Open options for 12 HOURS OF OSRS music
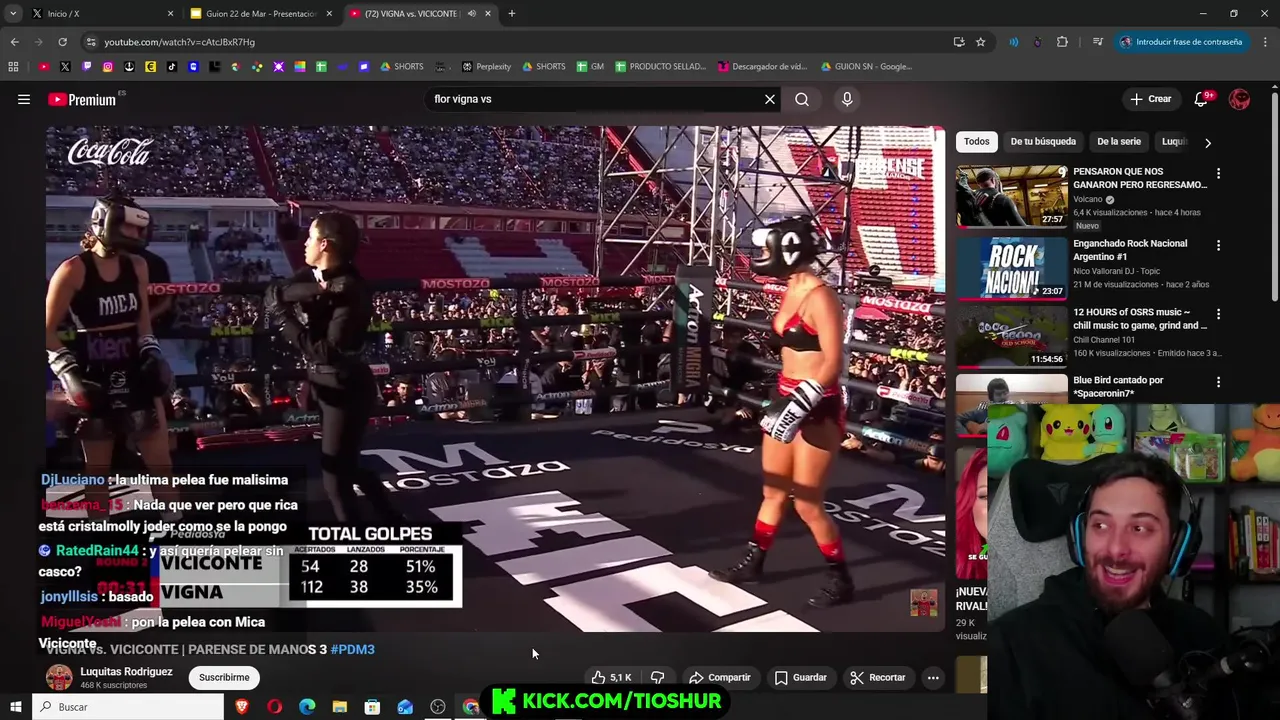The image size is (1280, 720). (x=1218, y=314)
